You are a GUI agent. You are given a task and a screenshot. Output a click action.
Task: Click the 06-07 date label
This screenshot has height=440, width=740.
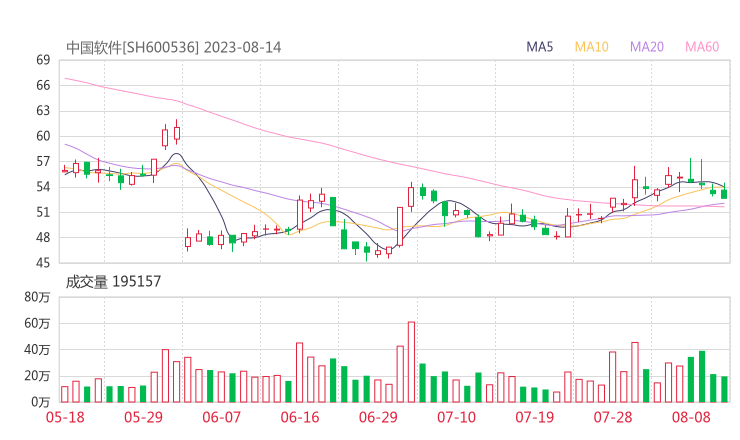coord(221,417)
